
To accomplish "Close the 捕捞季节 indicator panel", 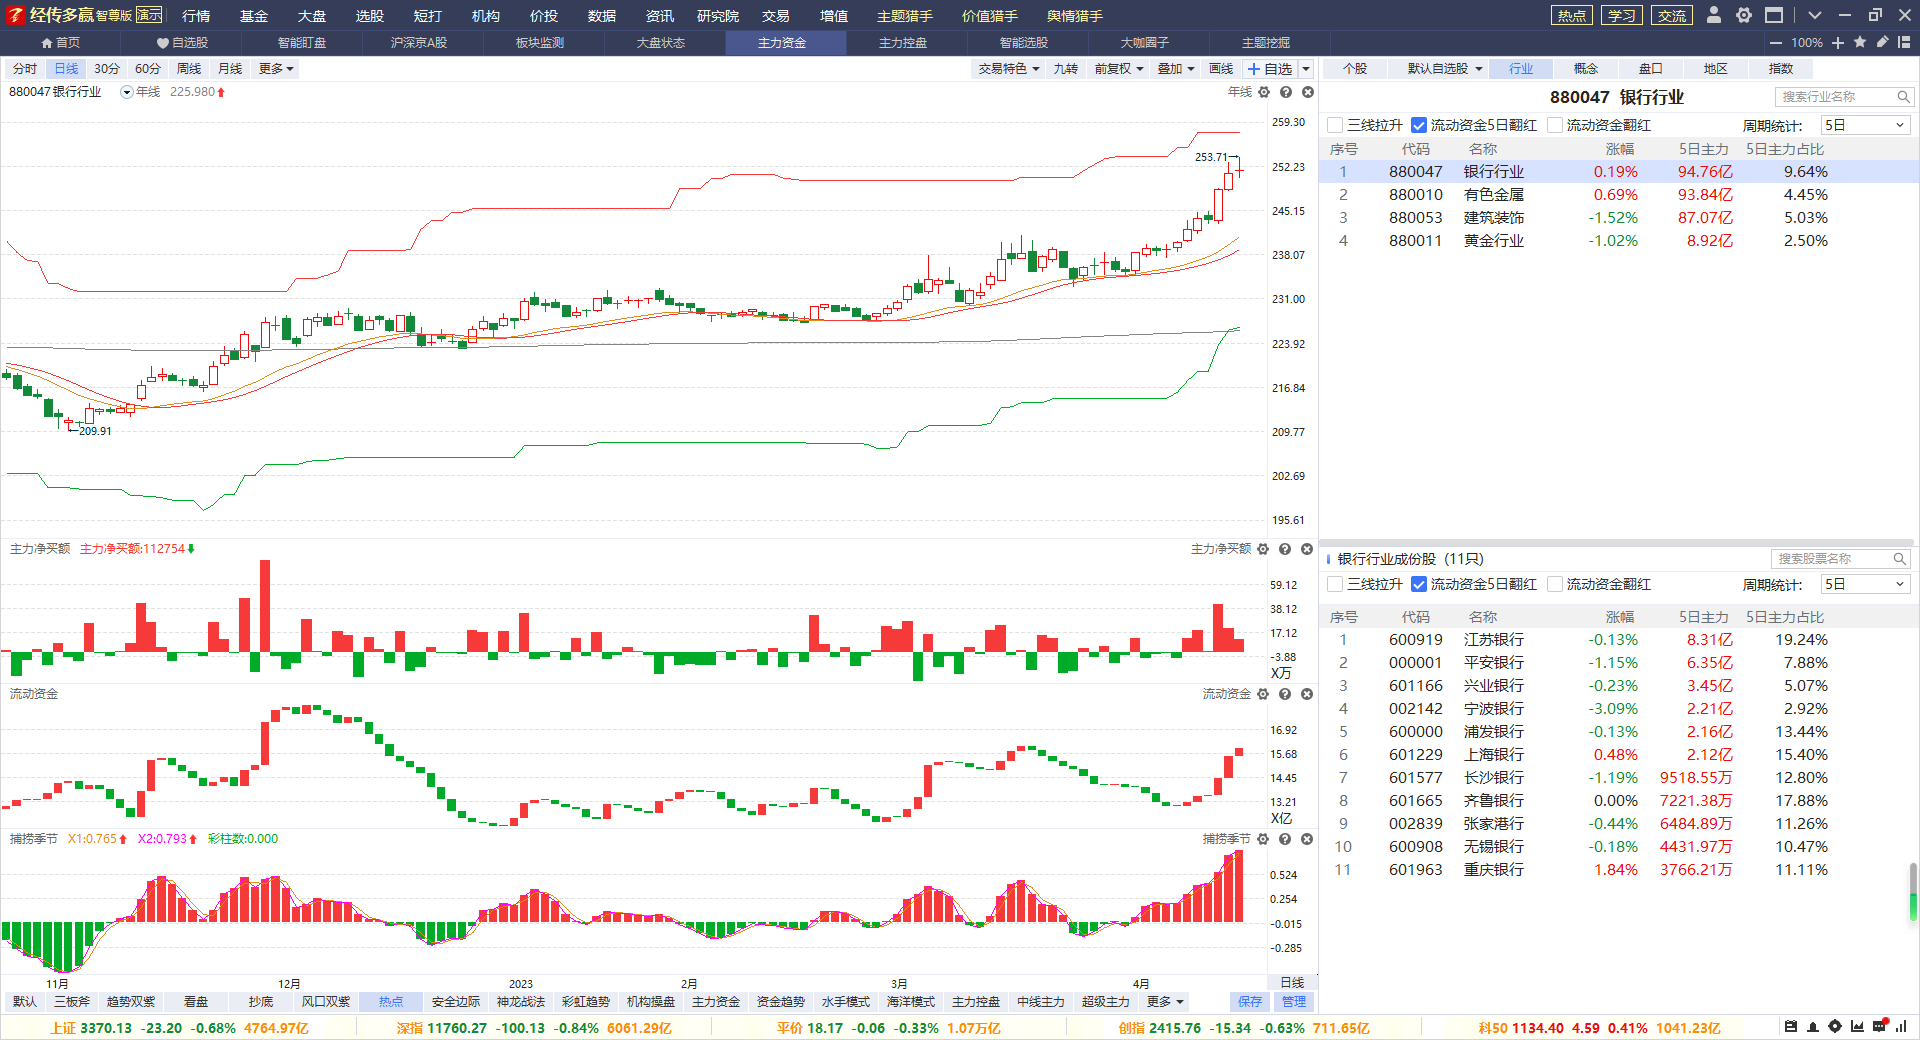I will click(1307, 839).
